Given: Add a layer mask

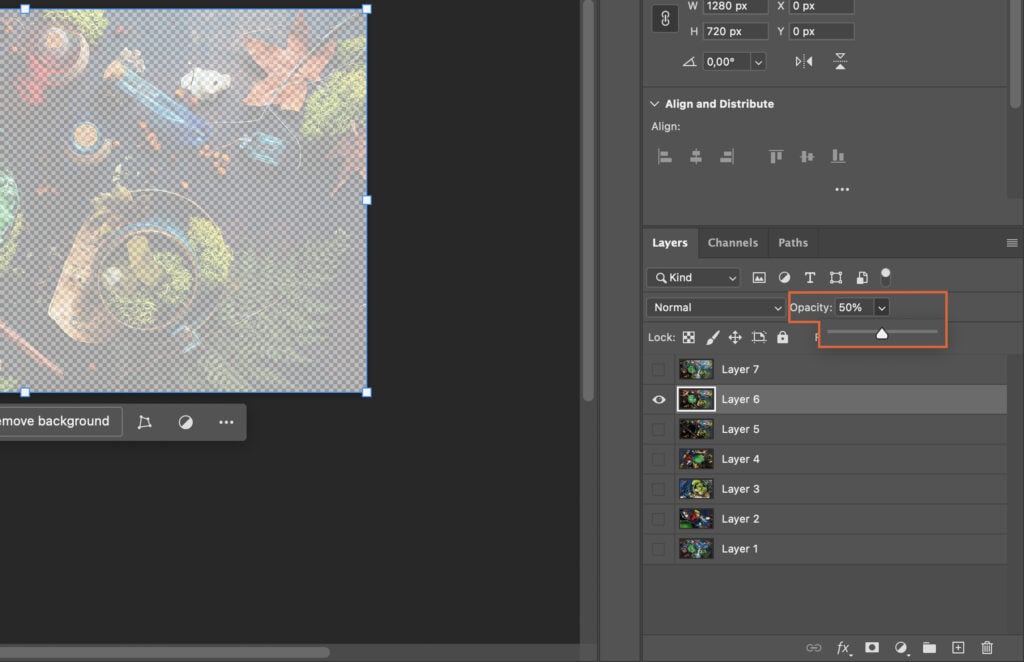Looking at the screenshot, I should [x=871, y=647].
